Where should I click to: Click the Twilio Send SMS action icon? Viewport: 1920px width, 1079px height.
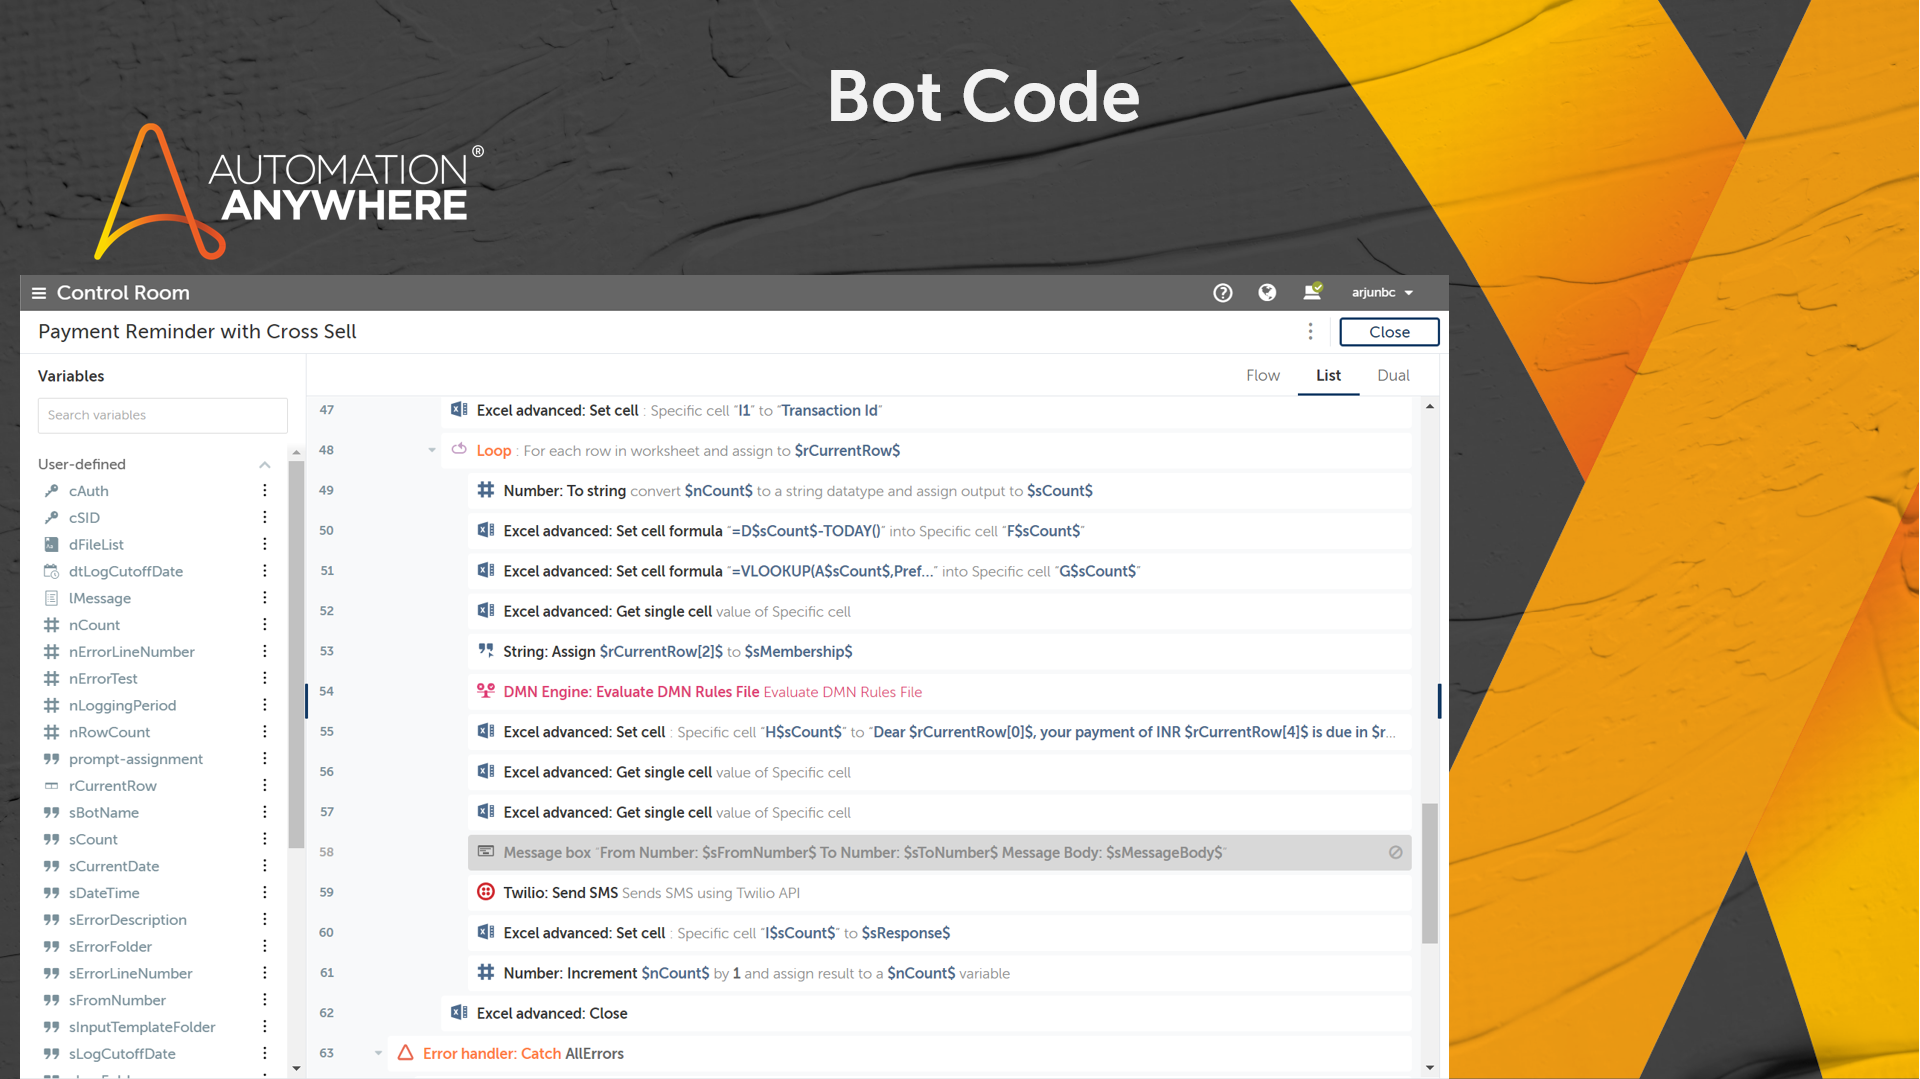486,892
